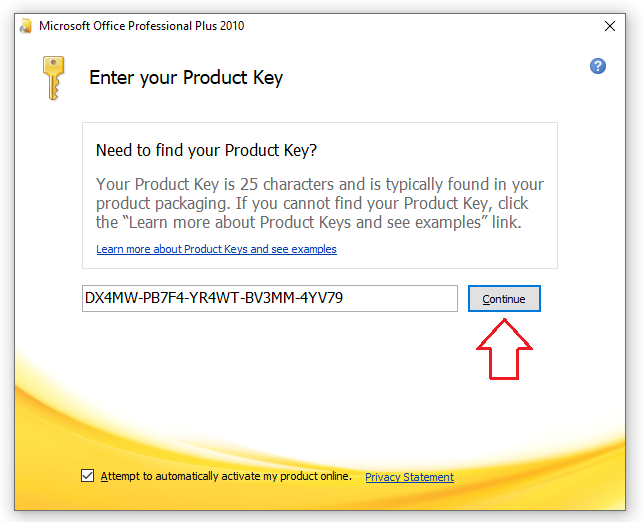Click the blue help question mark icon
Viewport: 644px width, 522px height.
coord(598,66)
